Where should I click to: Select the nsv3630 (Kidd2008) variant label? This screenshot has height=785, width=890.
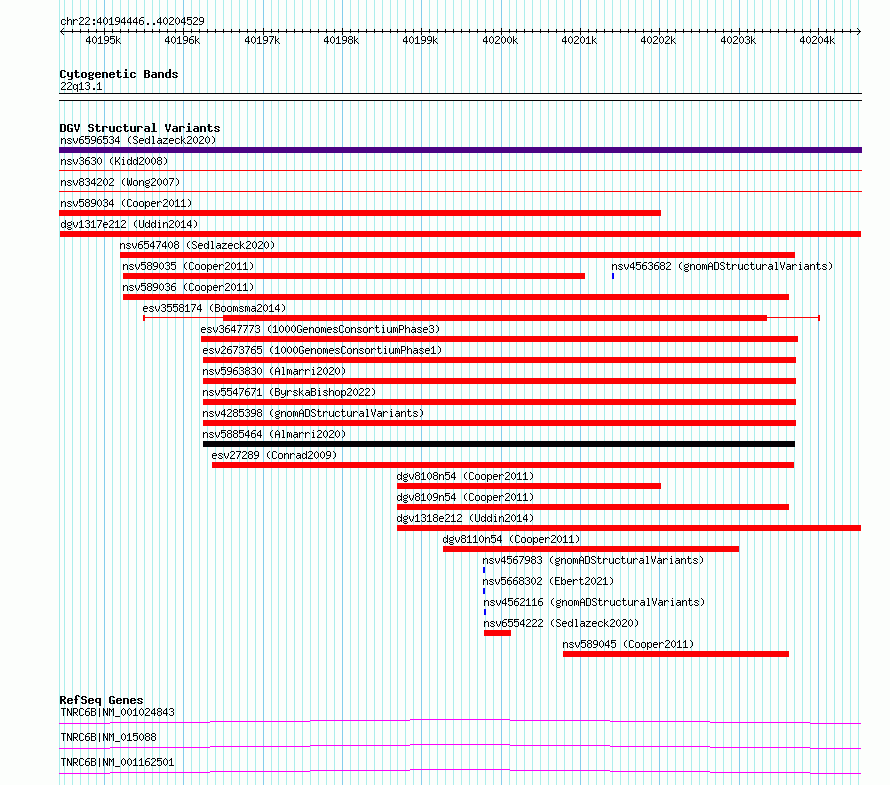tap(114, 161)
